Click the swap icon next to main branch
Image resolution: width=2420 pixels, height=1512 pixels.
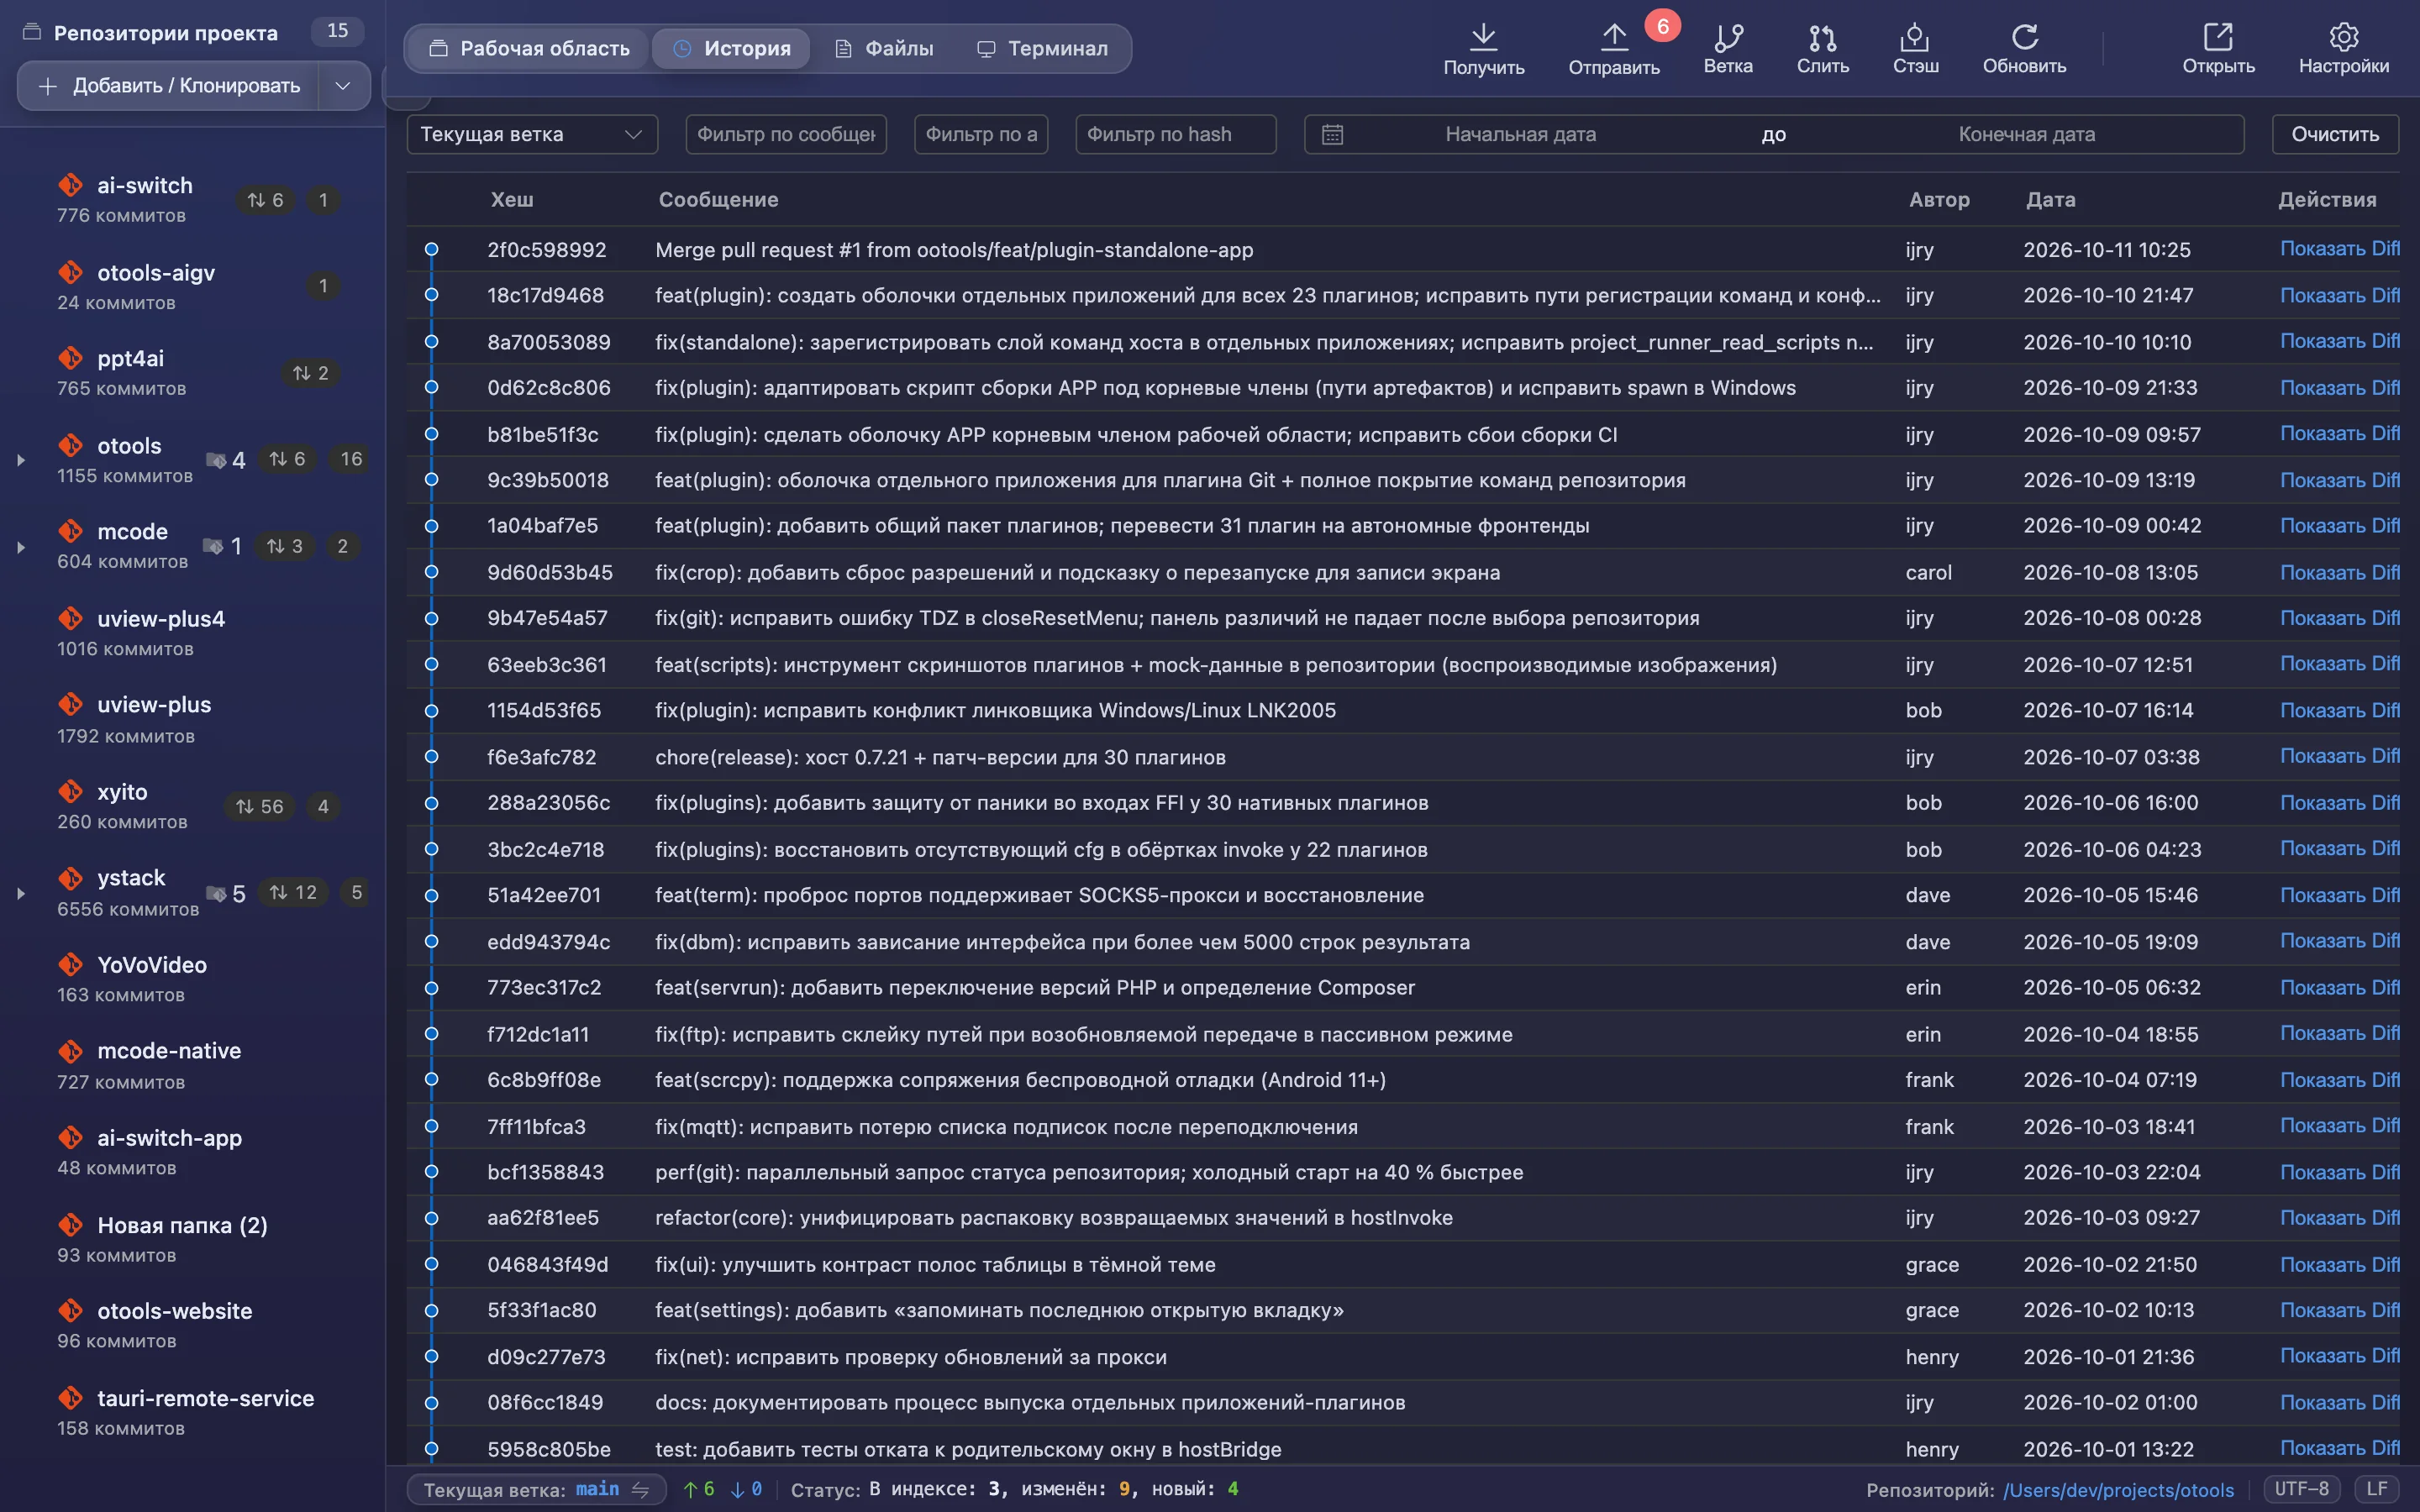tap(640, 1489)
